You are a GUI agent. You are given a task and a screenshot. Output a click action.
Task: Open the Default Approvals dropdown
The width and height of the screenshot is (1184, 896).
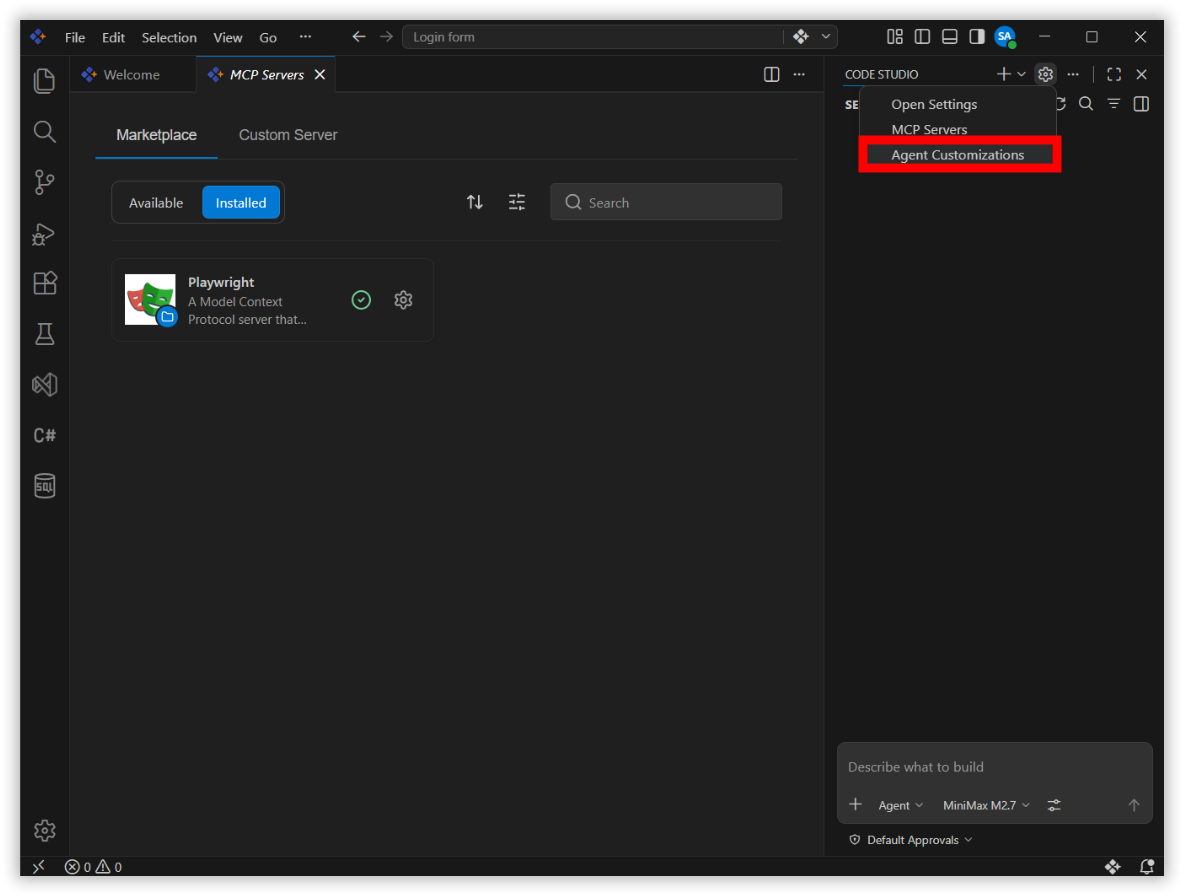pyautogui.click(x=911, y=839)
